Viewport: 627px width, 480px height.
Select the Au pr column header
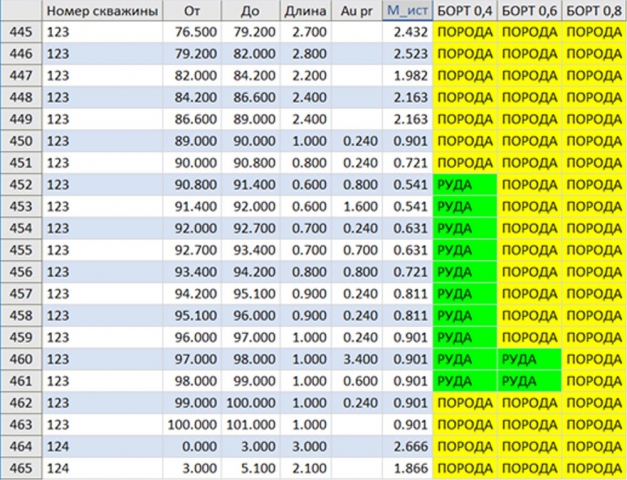[357, 12]
